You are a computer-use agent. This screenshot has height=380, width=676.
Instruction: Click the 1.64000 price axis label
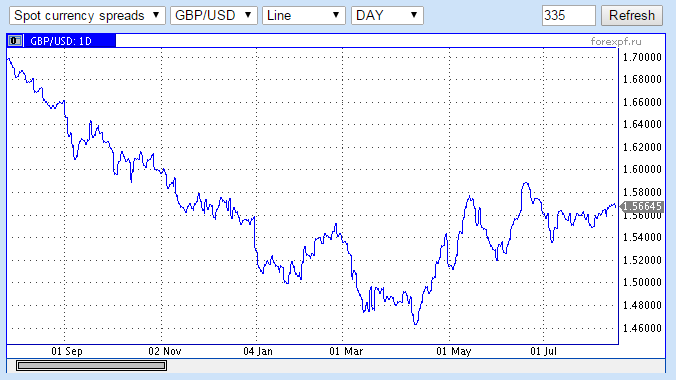(x=642, y=124)
